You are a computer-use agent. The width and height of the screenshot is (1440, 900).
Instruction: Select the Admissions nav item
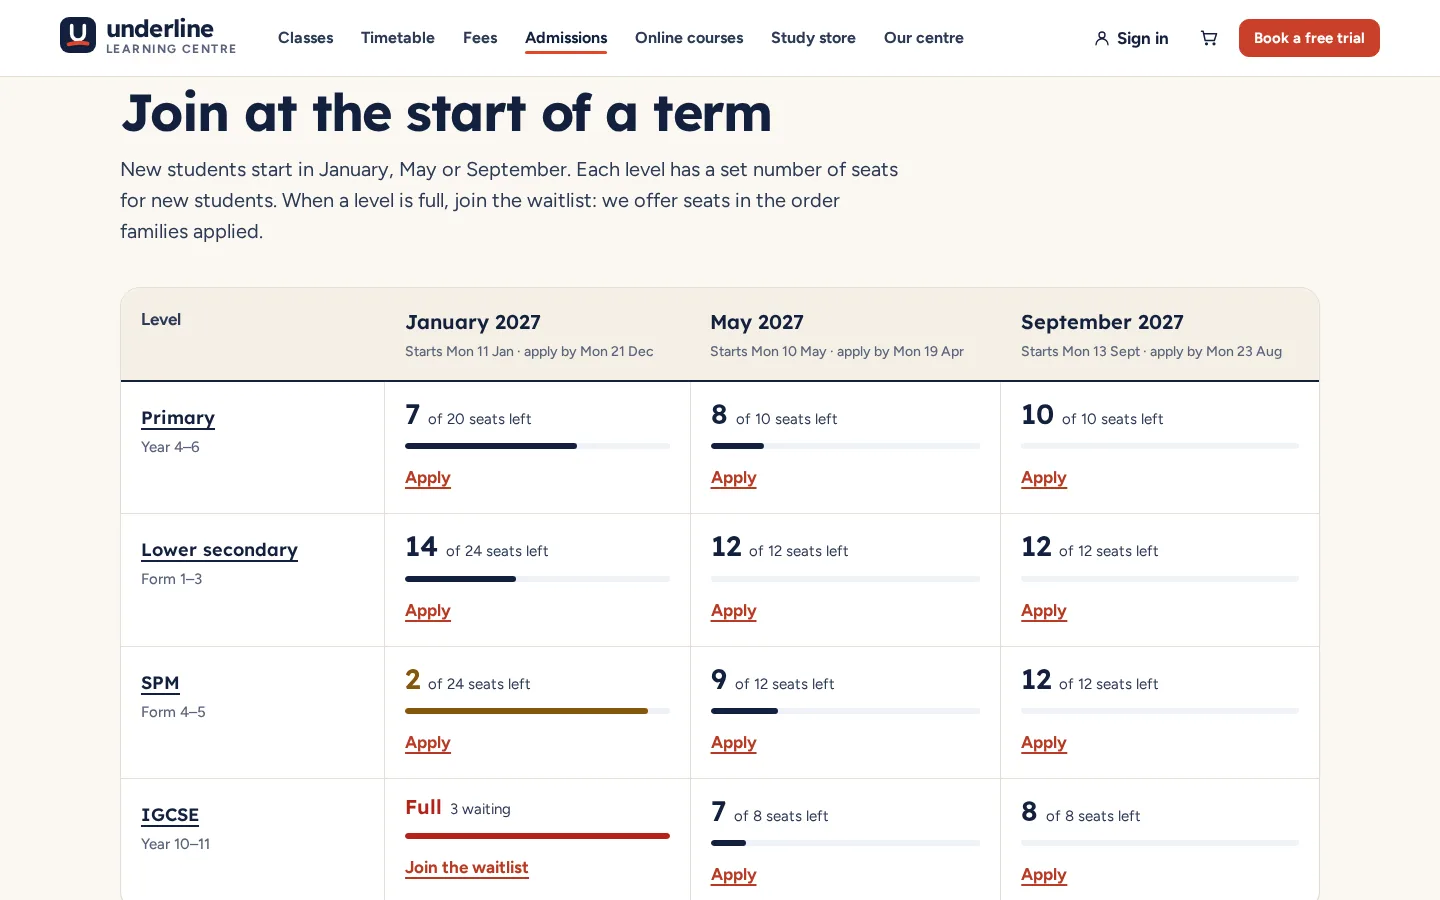[566, 38]
